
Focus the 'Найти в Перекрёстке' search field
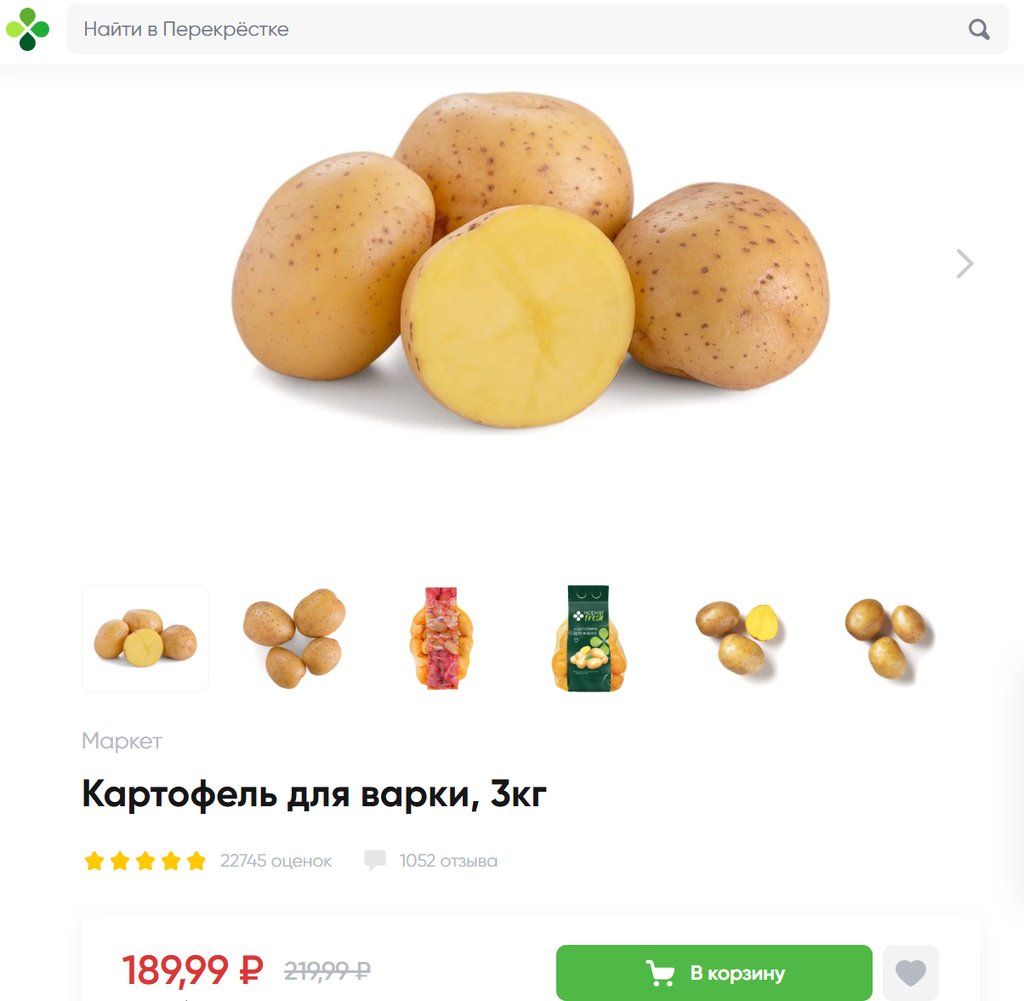(x=537, y=29)
